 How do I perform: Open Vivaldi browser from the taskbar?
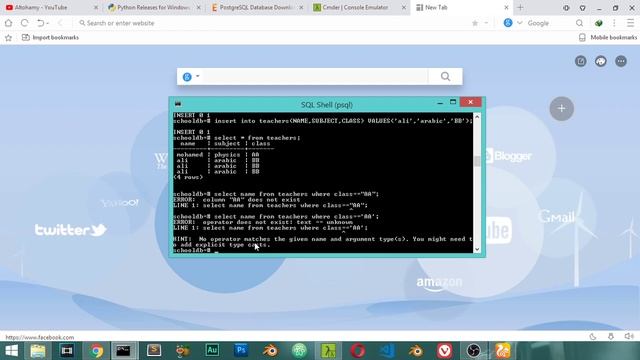click(444, 351)
